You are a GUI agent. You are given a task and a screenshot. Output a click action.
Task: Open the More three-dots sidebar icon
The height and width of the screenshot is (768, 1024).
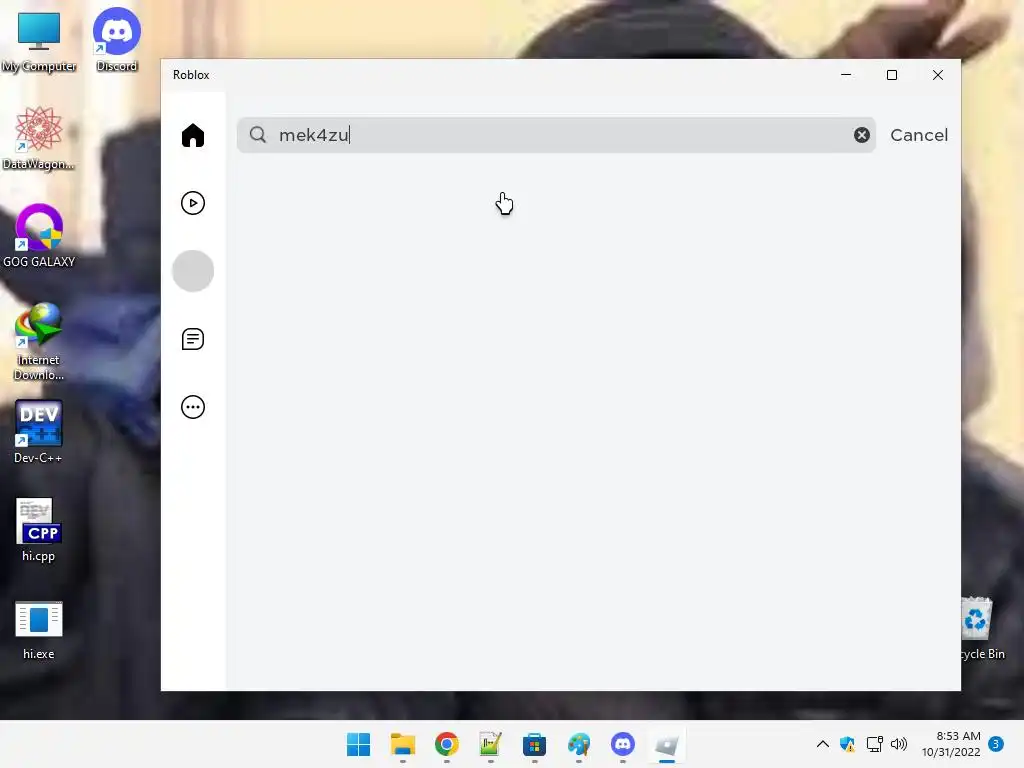pyautogui.click(x=193, y=407)
